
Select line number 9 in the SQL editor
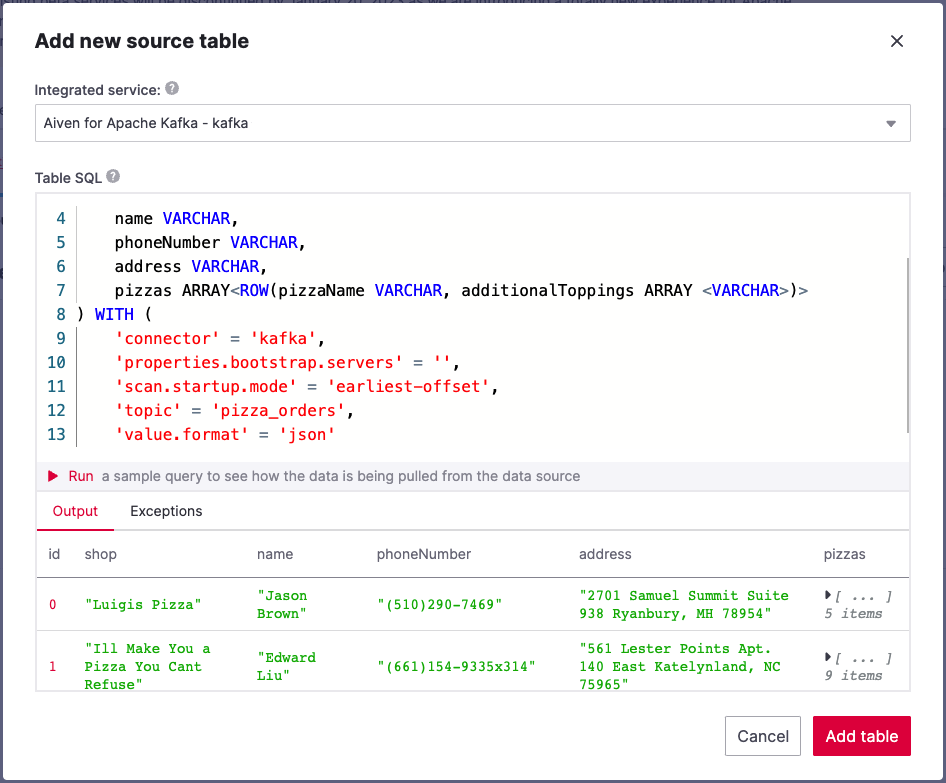coord(60,338)
